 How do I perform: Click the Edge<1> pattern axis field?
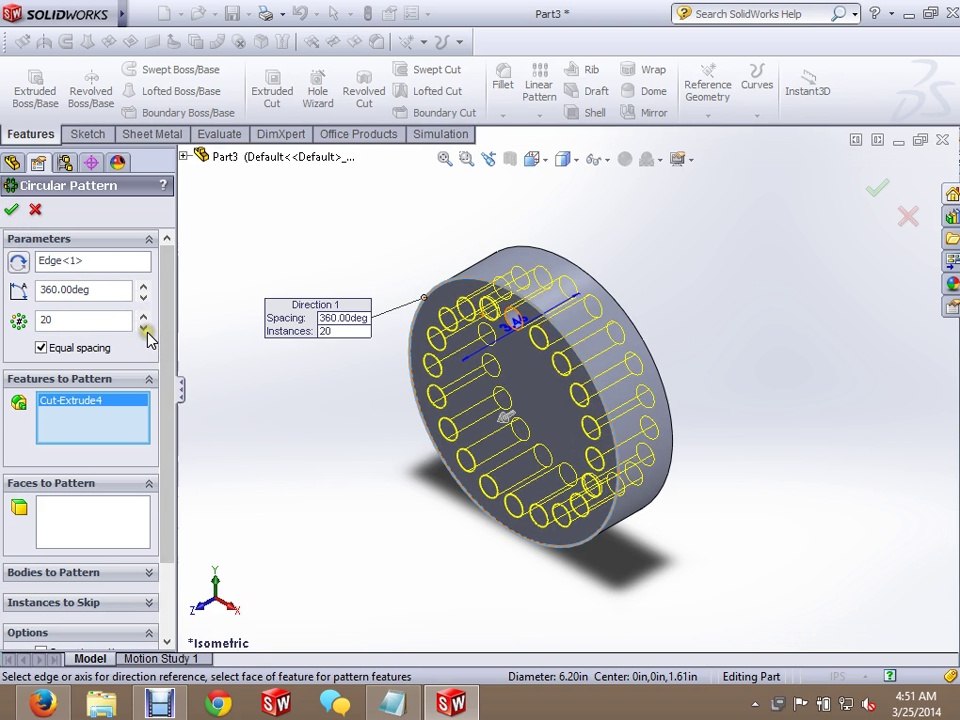point(93,261)
